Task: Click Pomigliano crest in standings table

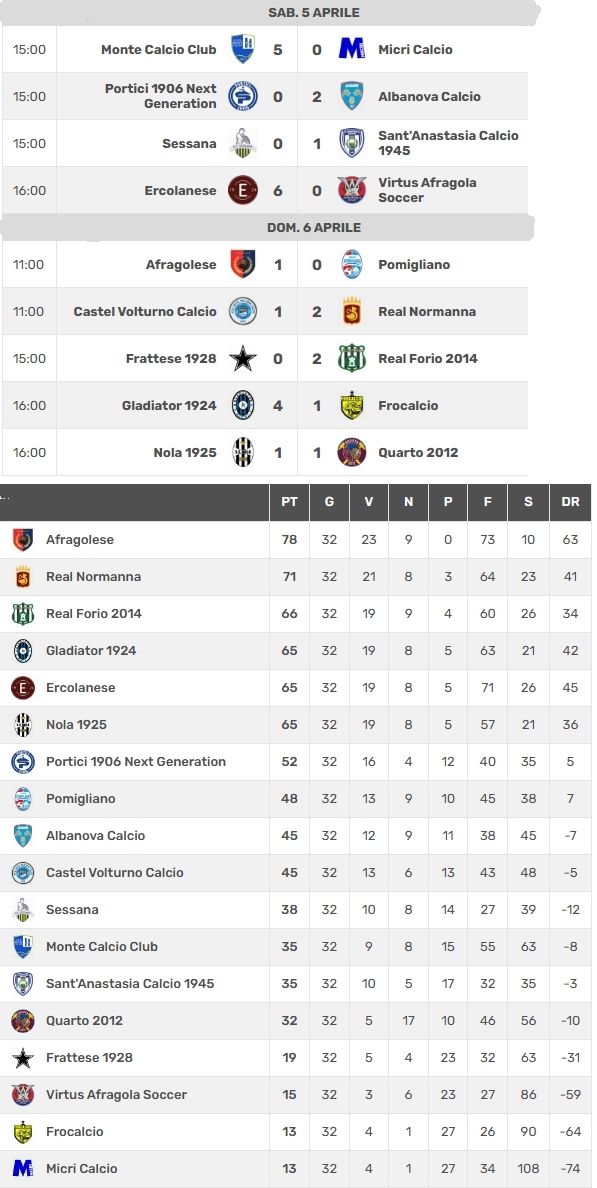Action: pyautogui.click(x=23, y=799)
